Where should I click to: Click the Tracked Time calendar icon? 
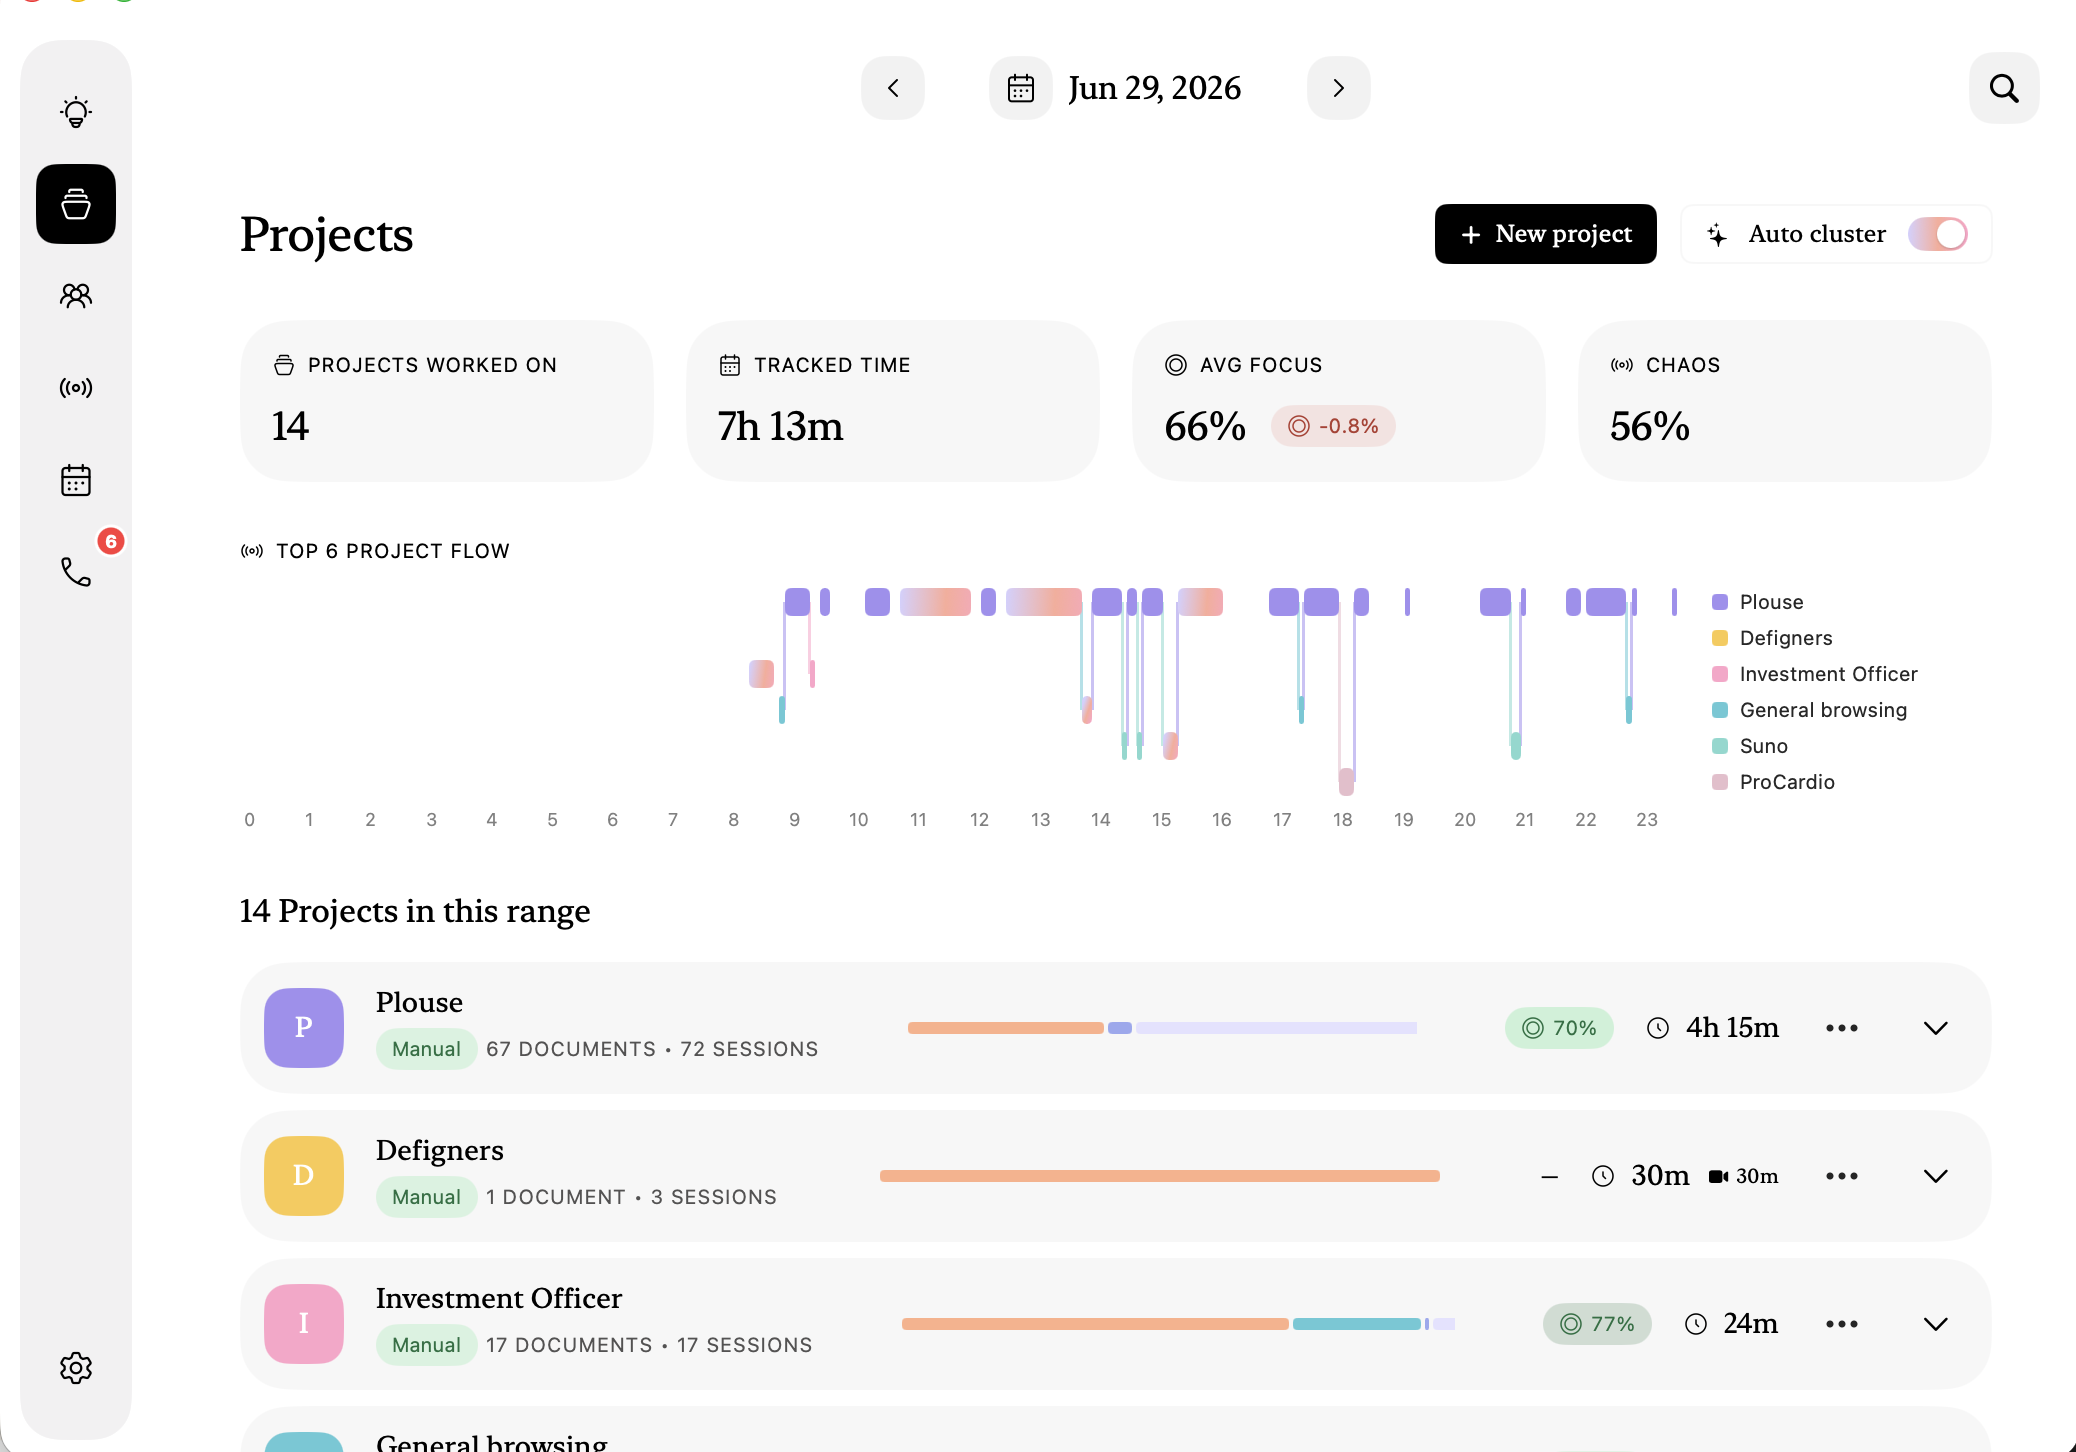(x=730, y=365)
